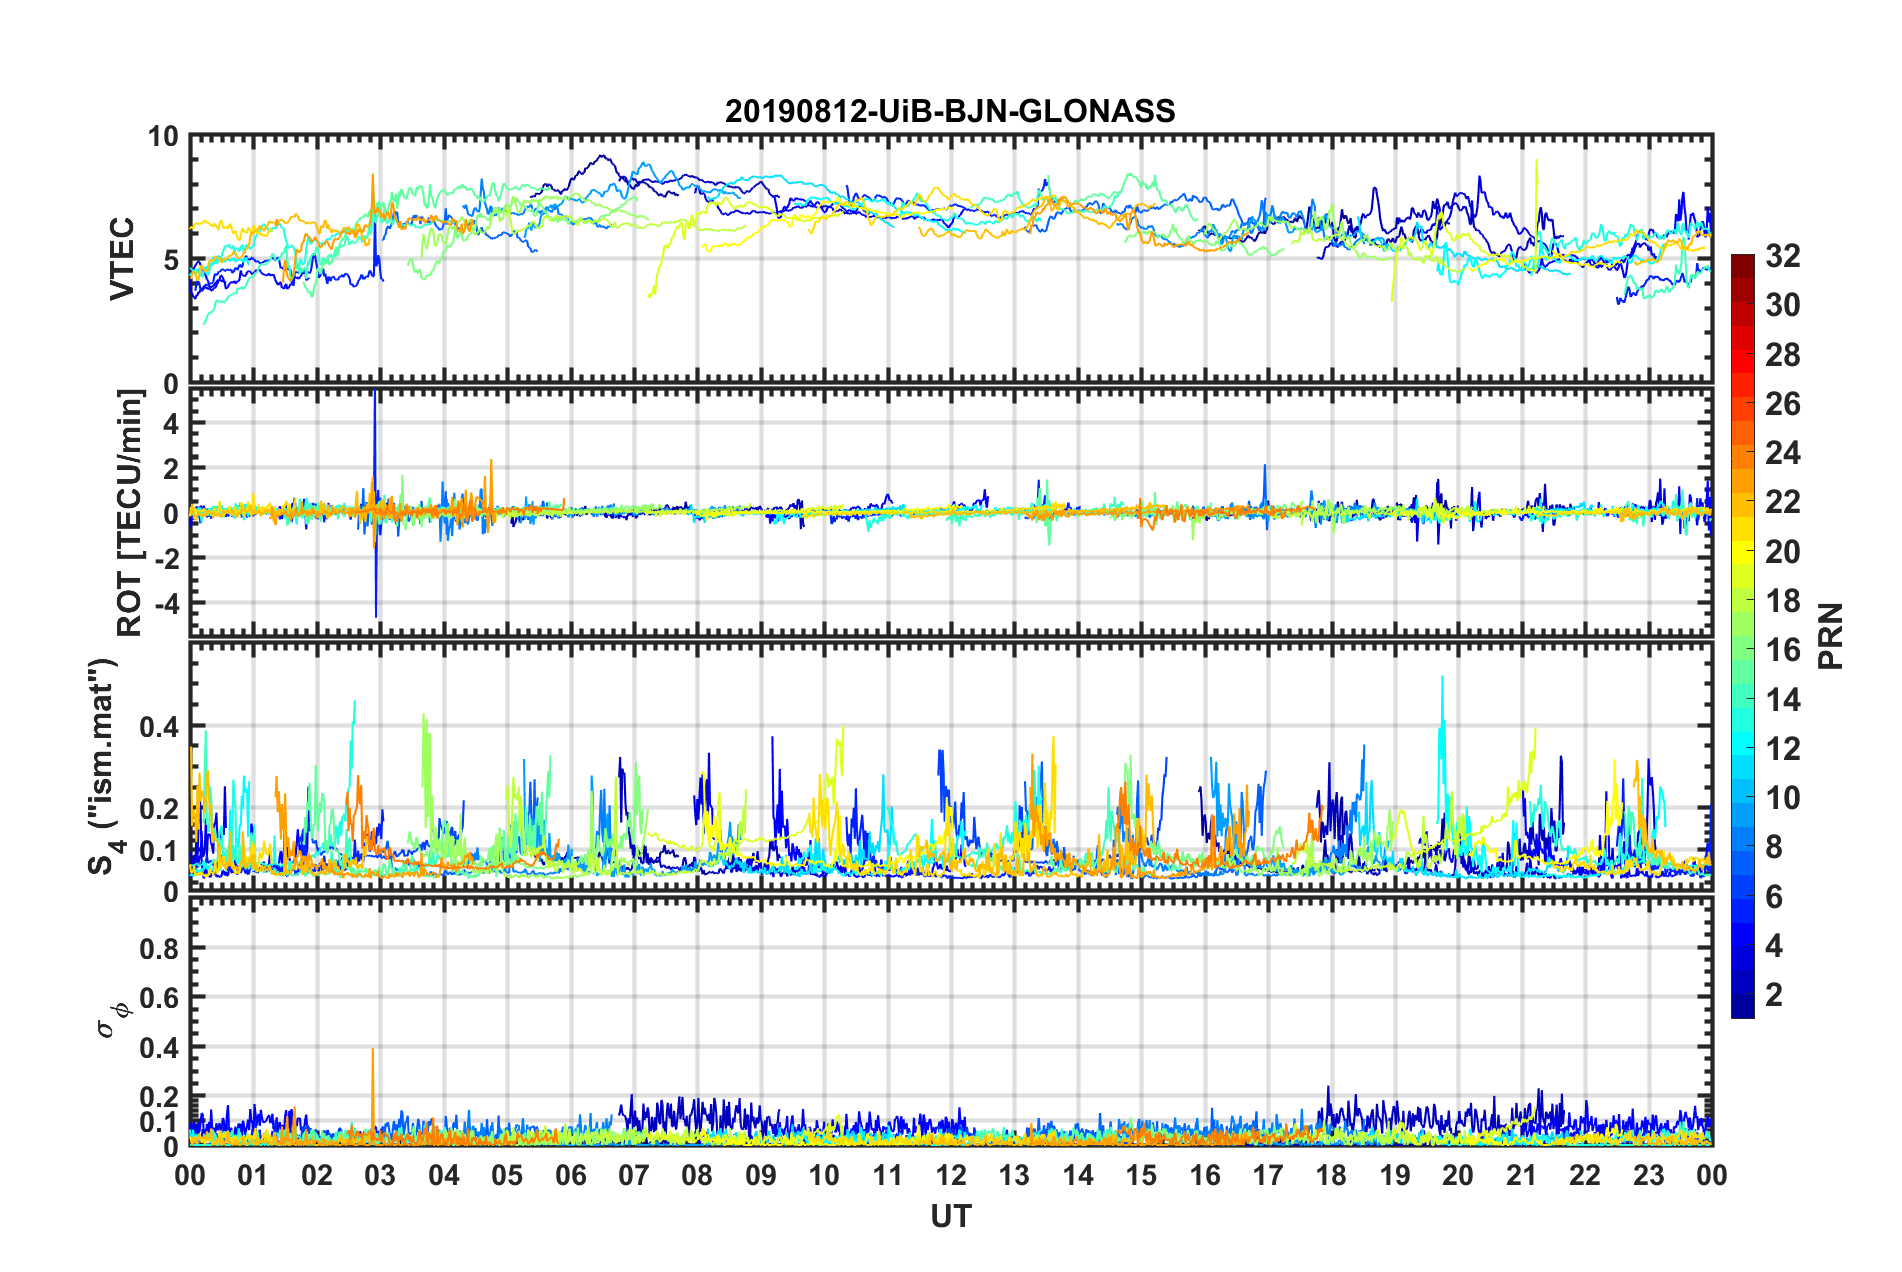Click colorbar tick label 22
The image size is (1902, 1272).
pos(1783,502)
